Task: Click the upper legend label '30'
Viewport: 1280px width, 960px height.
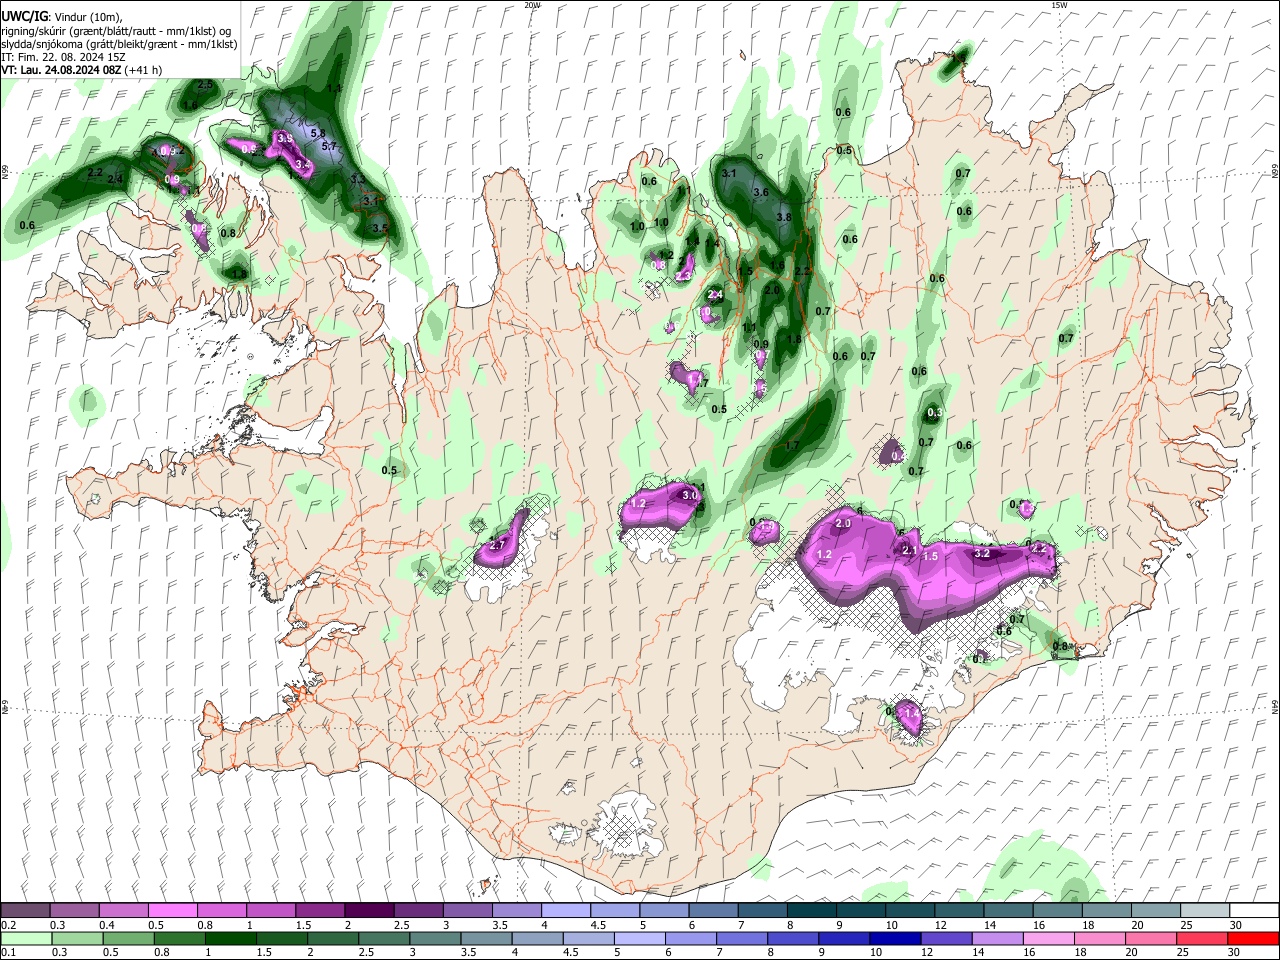Action: (x=1235, y=925)
